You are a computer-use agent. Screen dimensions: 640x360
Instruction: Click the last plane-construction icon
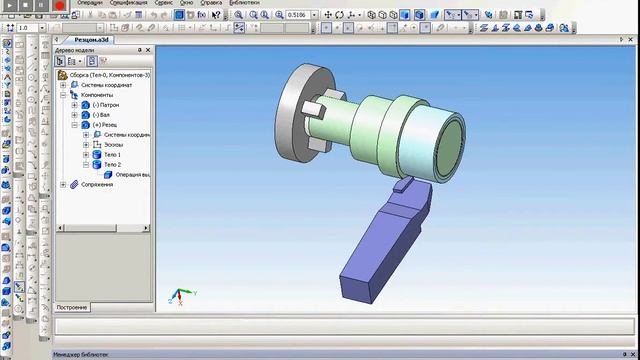tap(550, 28)
